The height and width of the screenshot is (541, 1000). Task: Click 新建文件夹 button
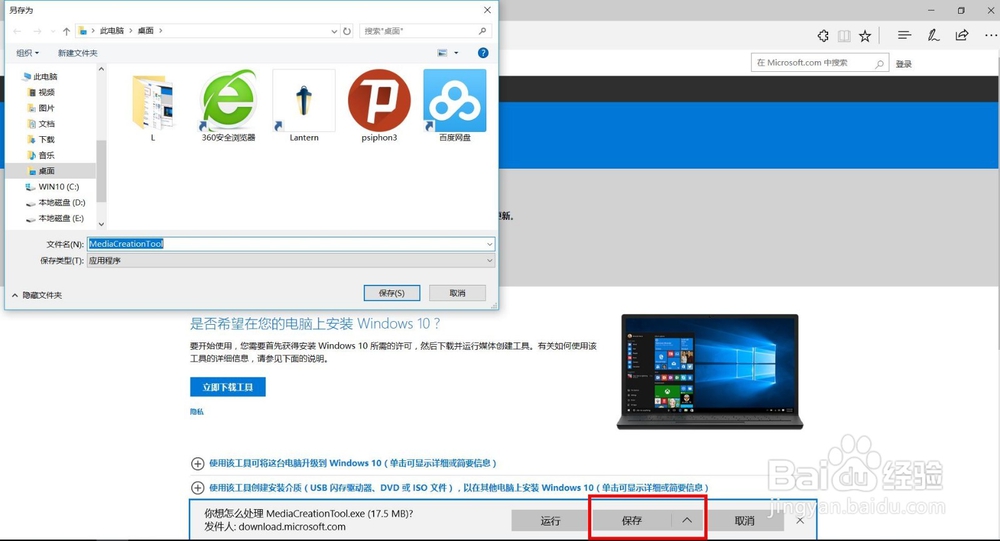(x=78, y=53)
